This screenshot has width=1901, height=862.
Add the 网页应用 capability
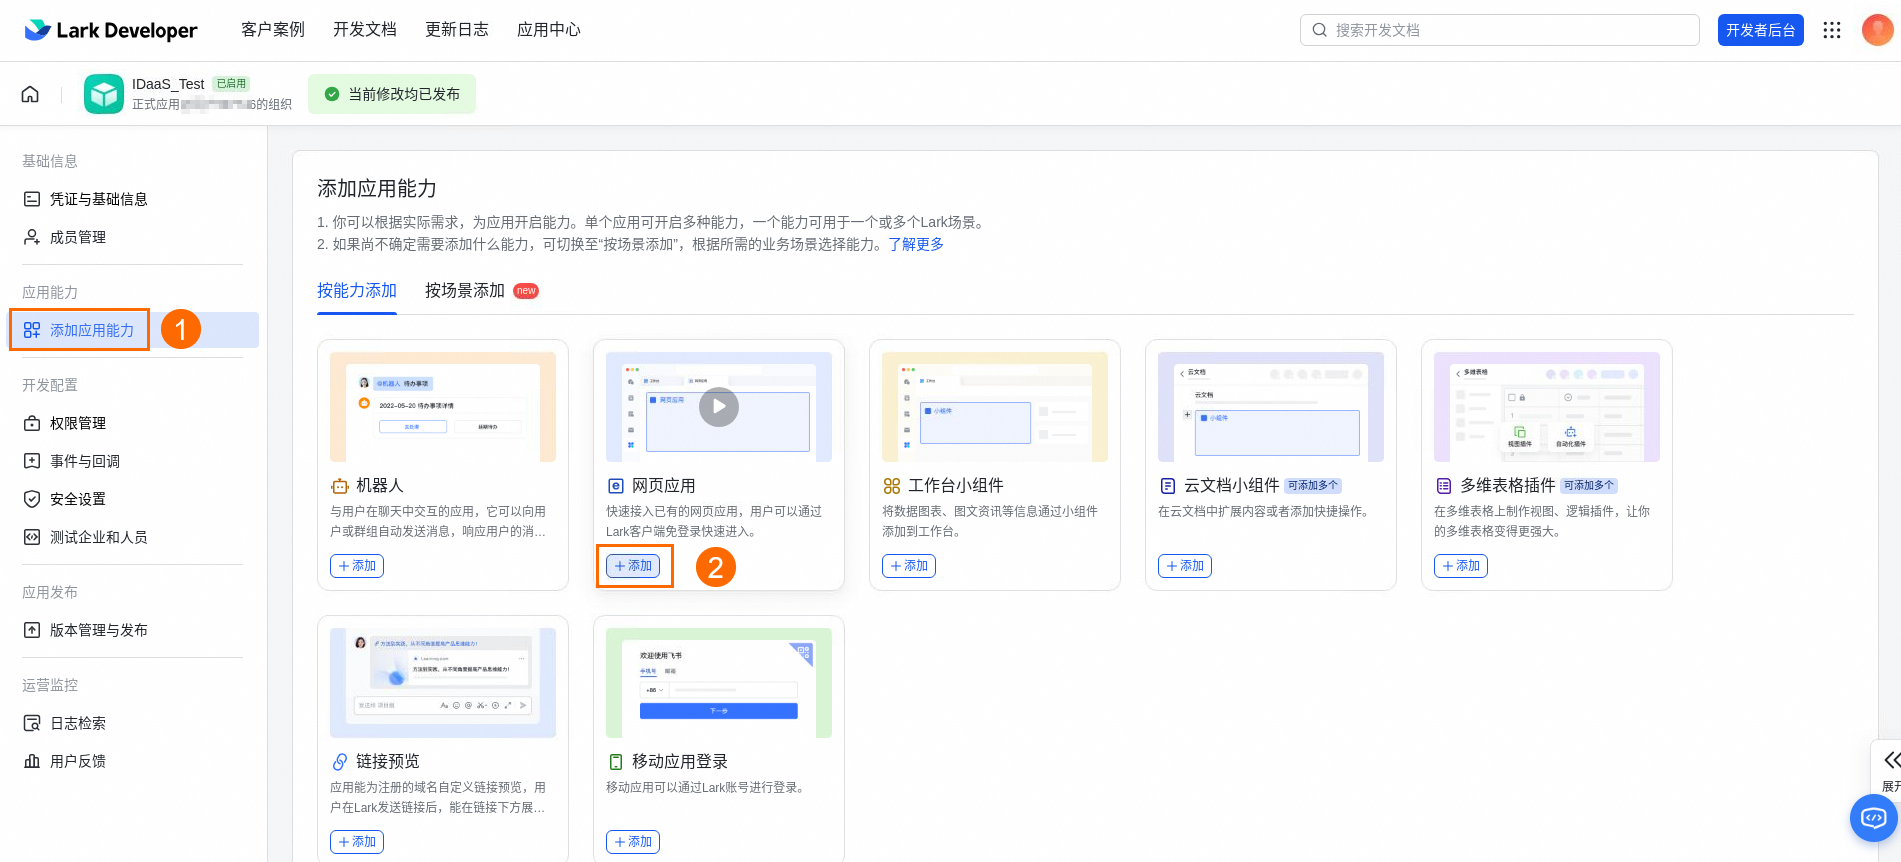coord(633,566)
